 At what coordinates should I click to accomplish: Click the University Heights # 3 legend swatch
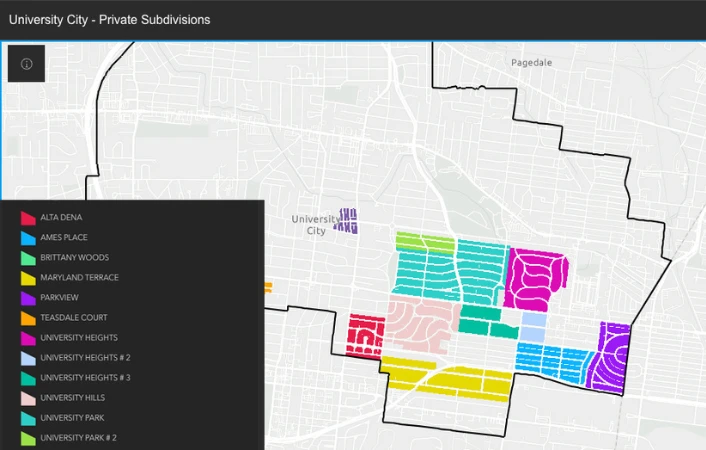(28, 378)
